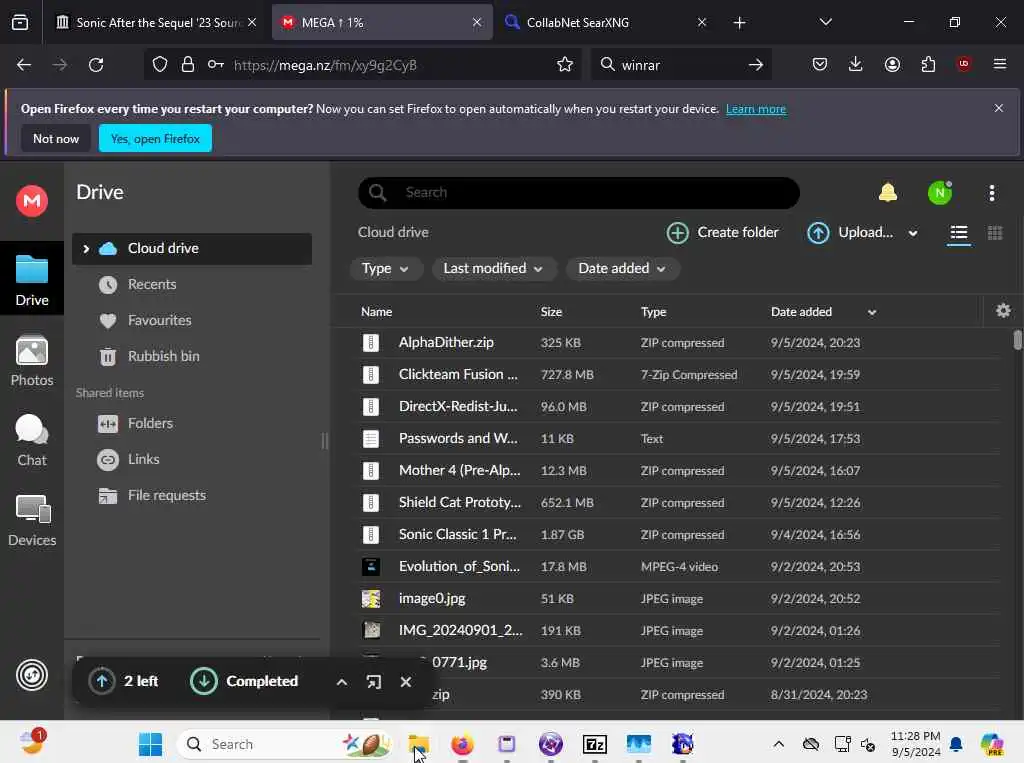
Task: Open Save to Pocket icon
Action: pos(820,64)
